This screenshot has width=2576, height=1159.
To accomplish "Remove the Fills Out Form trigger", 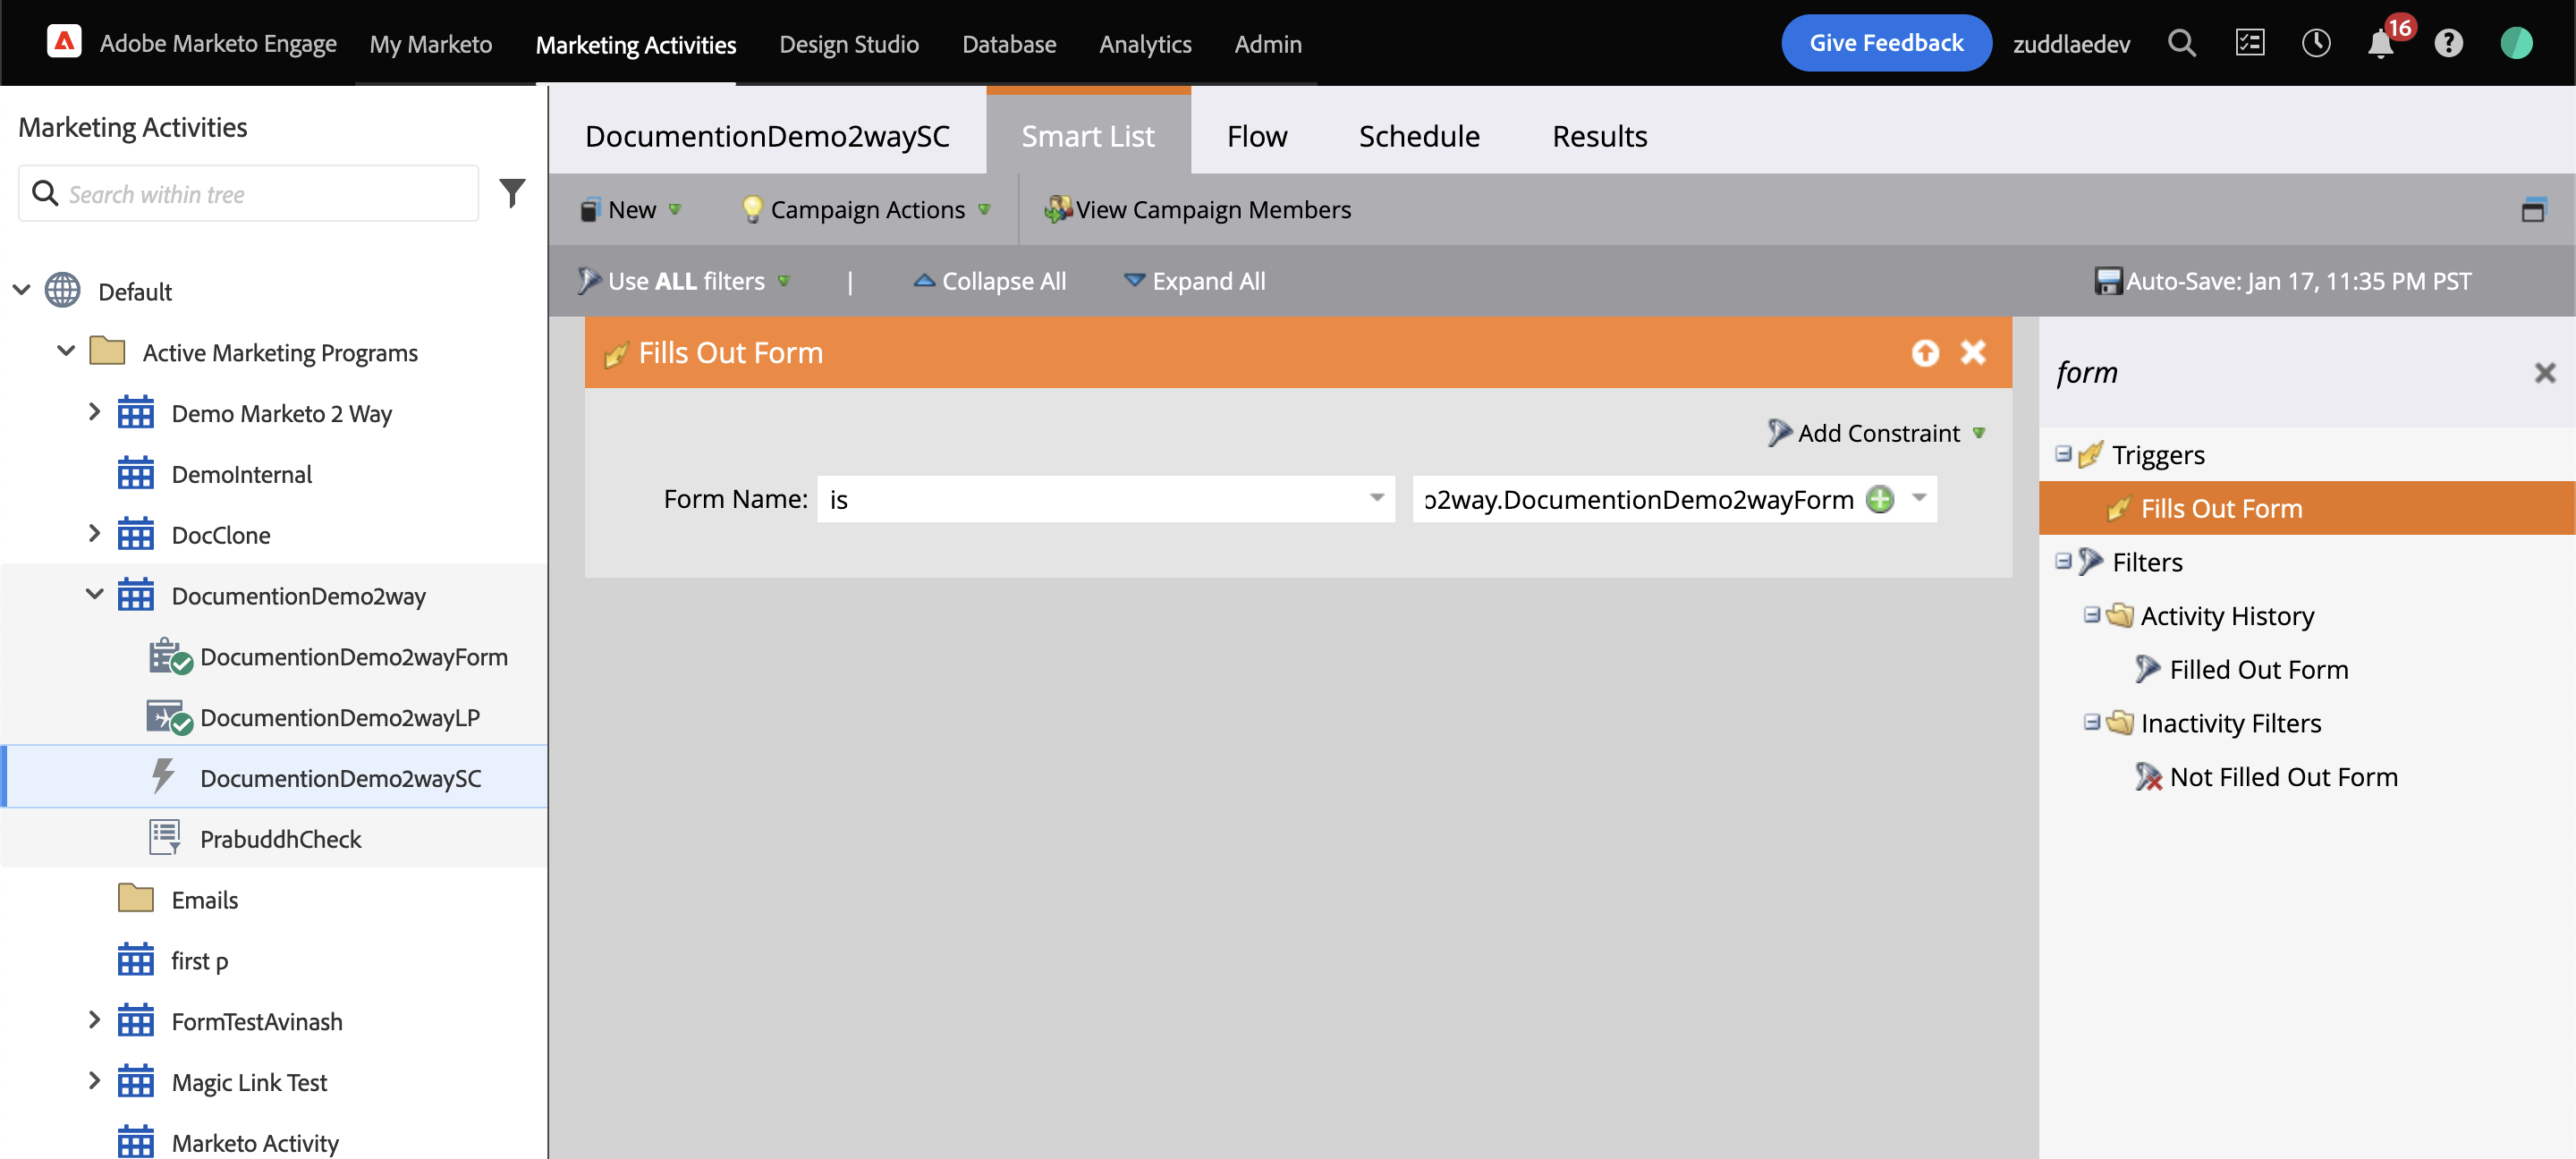I will coord(1973,353).
